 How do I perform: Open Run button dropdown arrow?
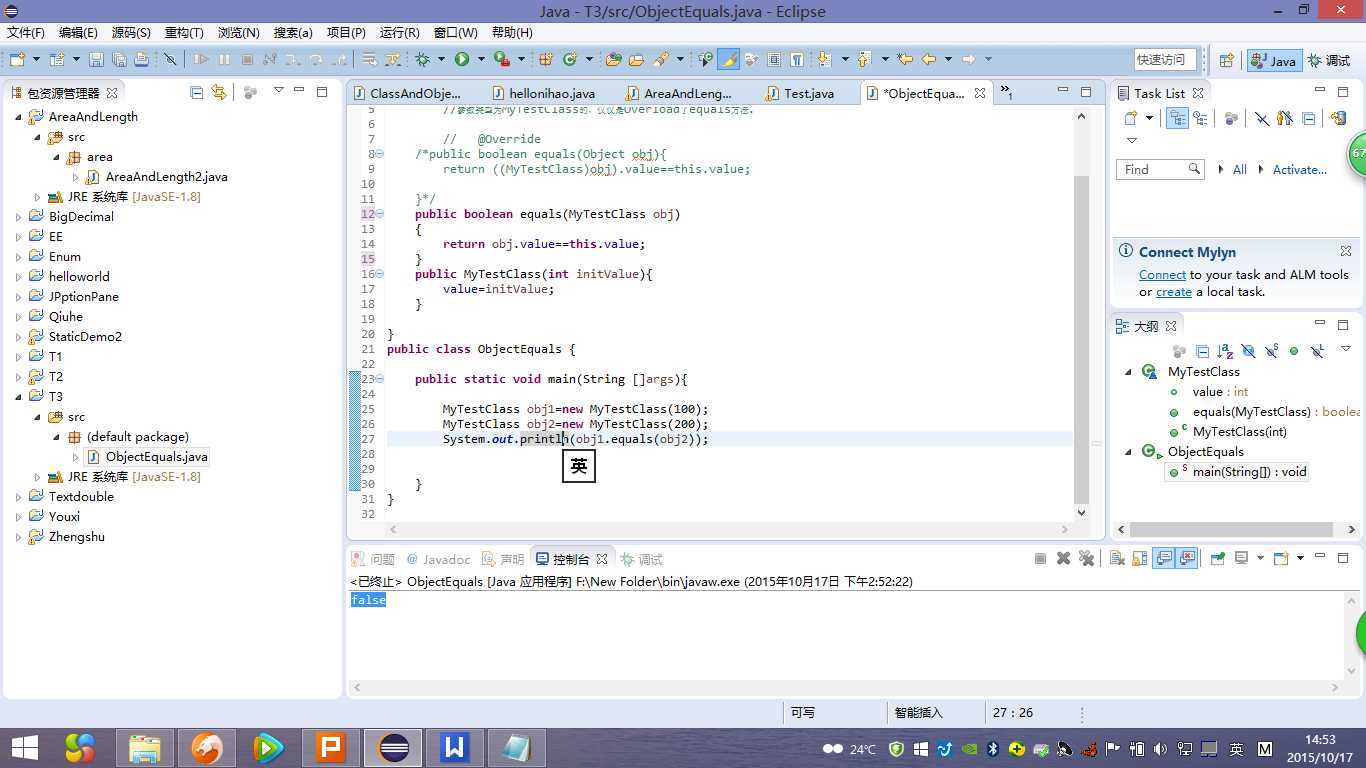point(481,60)
